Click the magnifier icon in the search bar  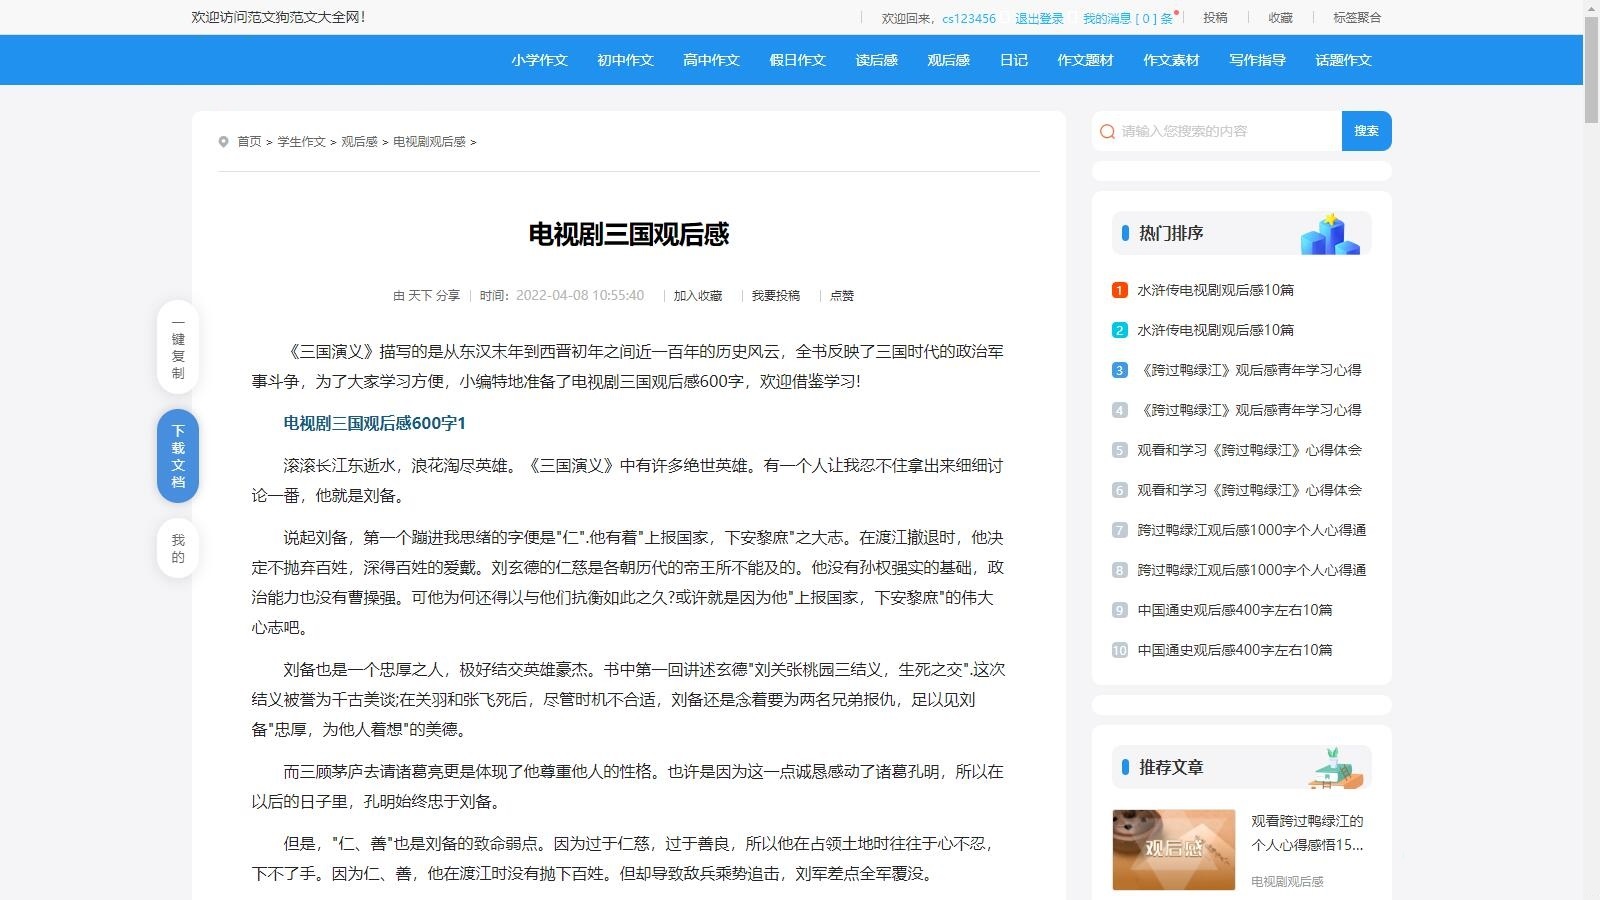(1106, 131)
